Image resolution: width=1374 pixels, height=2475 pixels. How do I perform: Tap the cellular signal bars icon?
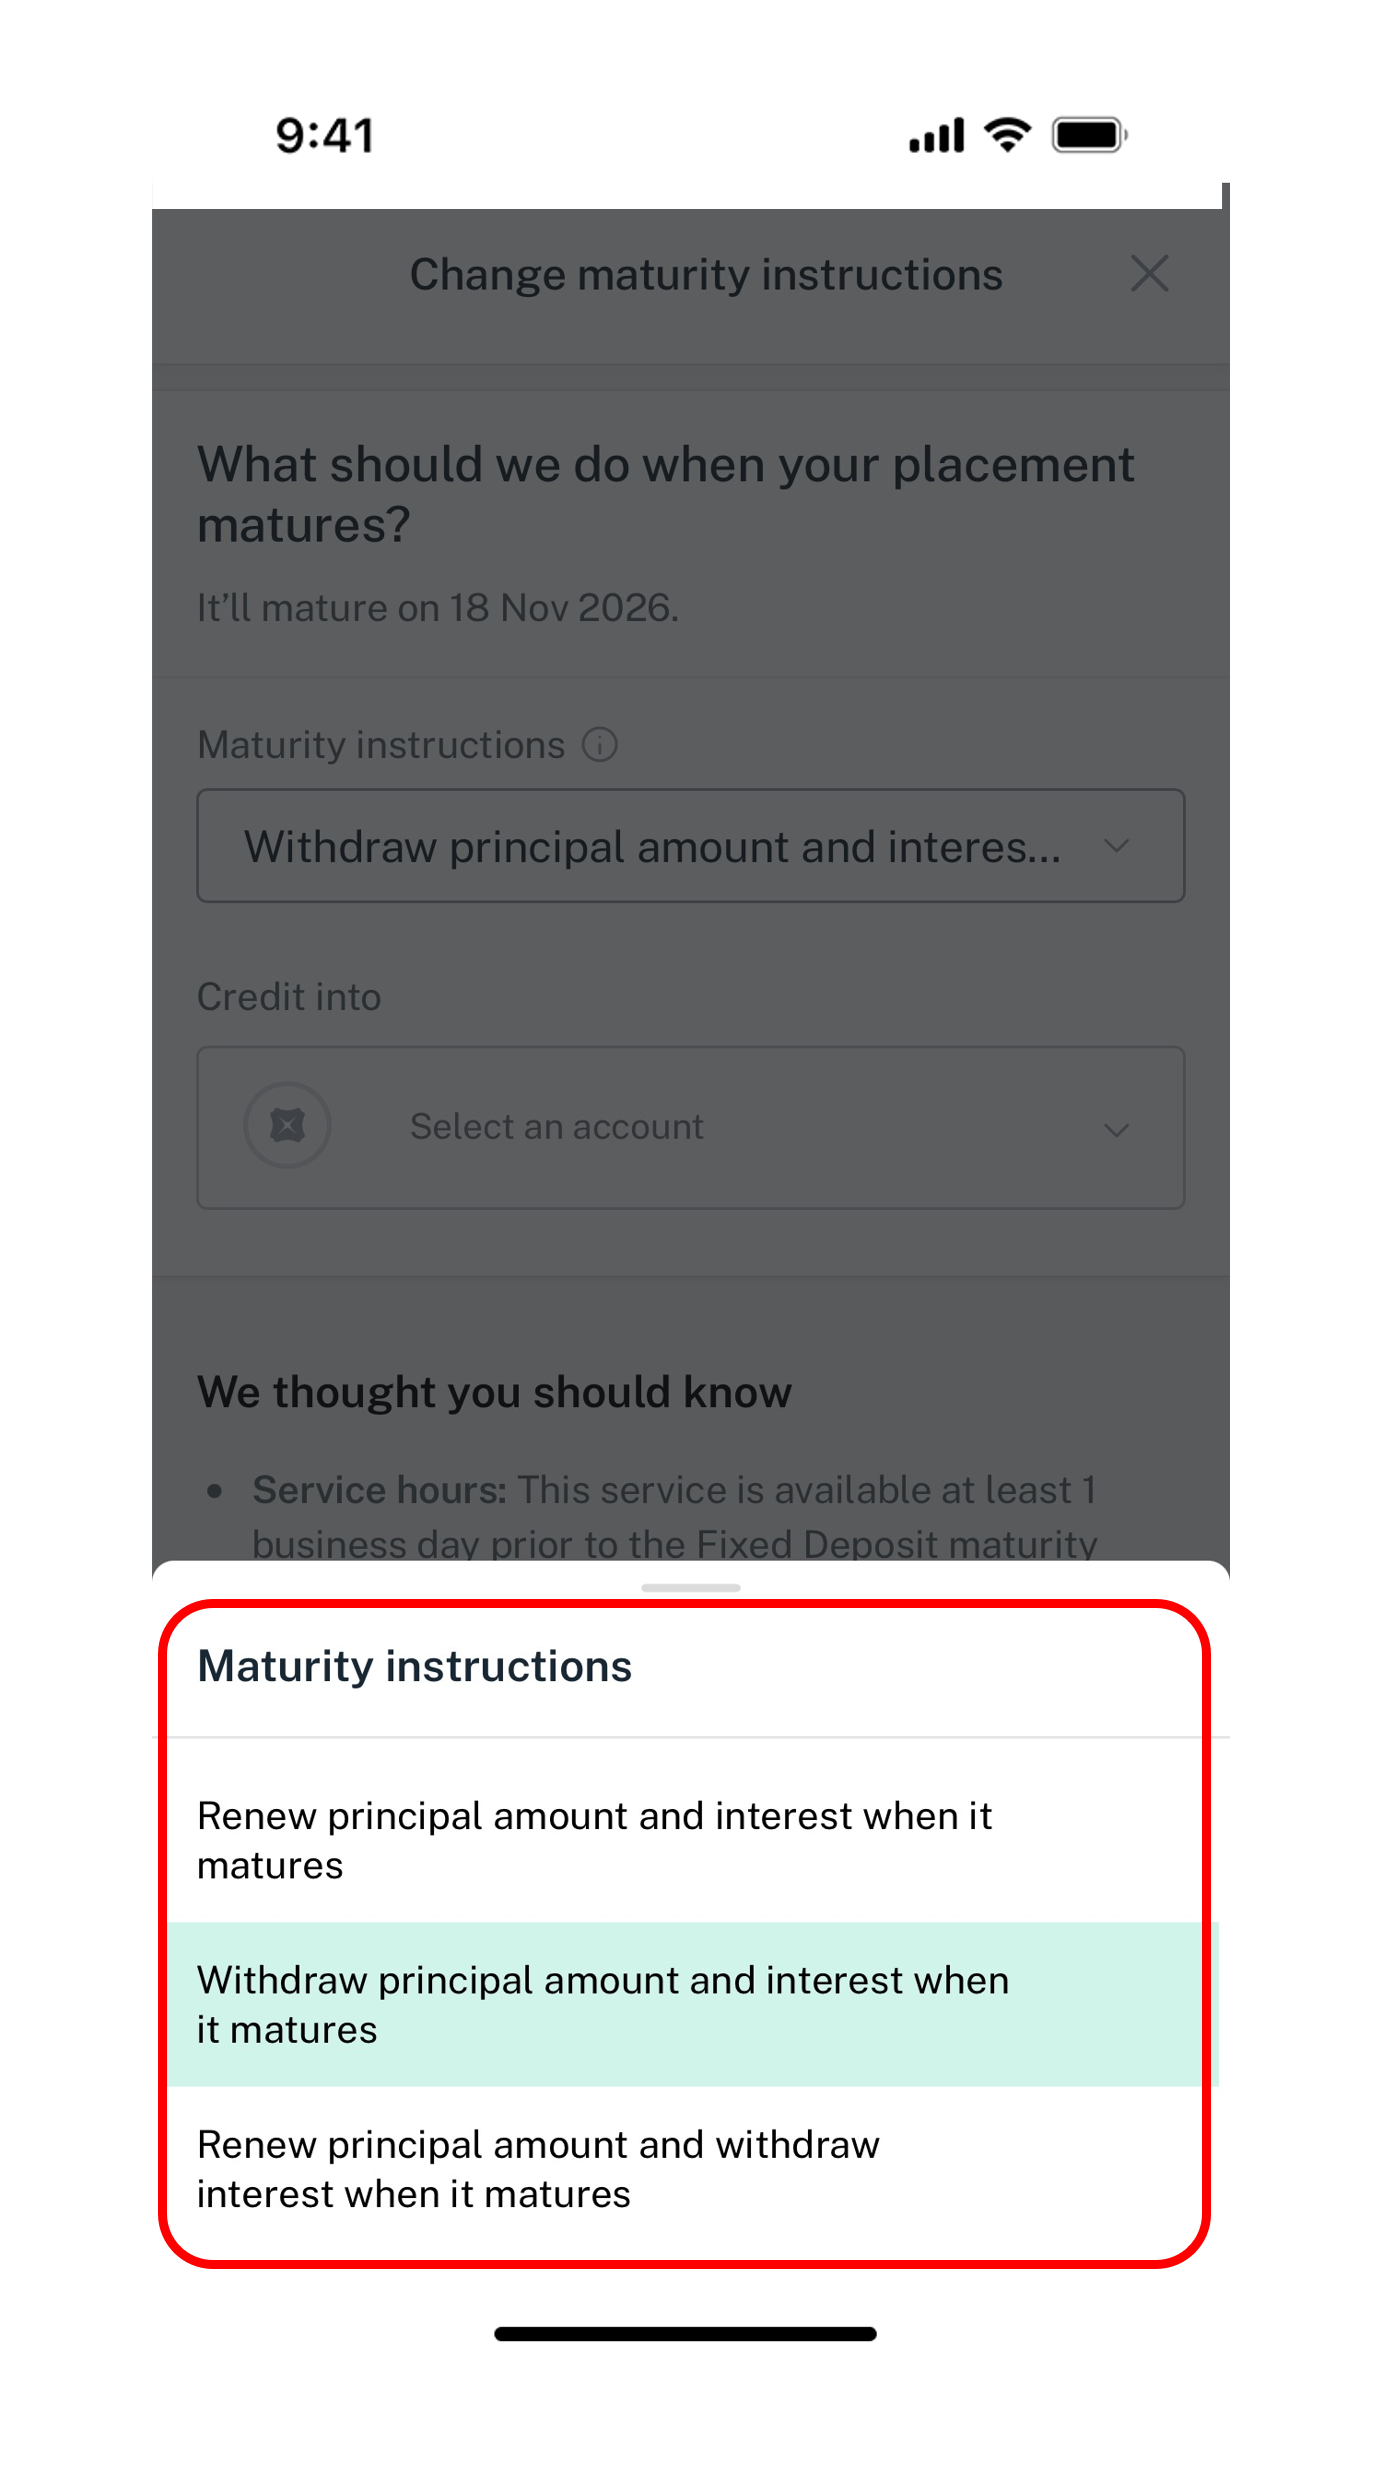[x=936, y=135]
